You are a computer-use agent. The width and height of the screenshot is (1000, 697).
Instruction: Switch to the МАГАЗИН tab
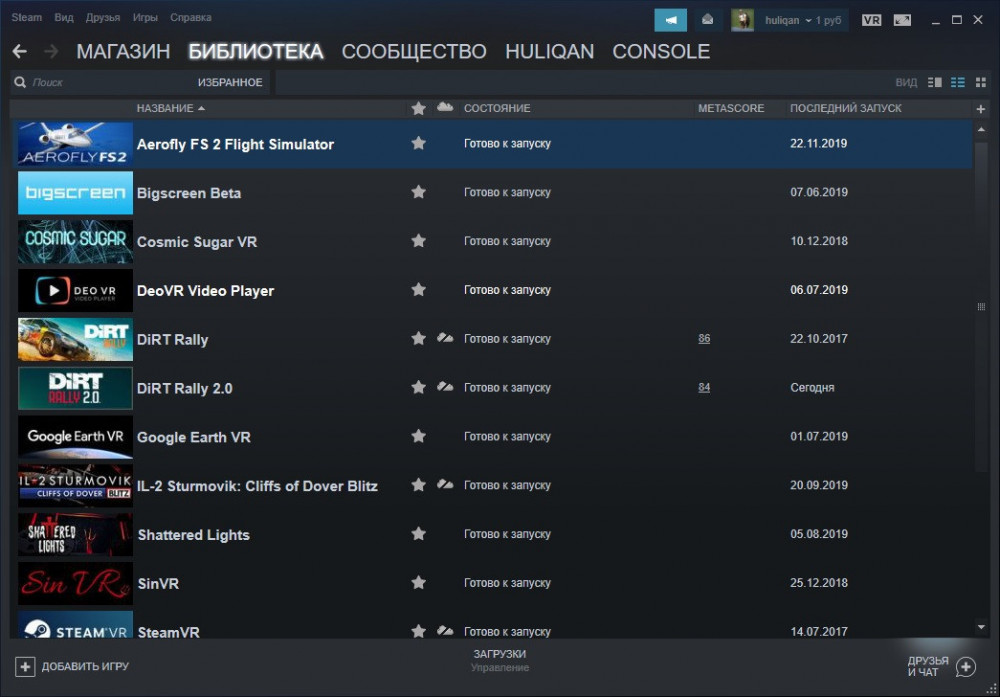(x=123, y=52)
